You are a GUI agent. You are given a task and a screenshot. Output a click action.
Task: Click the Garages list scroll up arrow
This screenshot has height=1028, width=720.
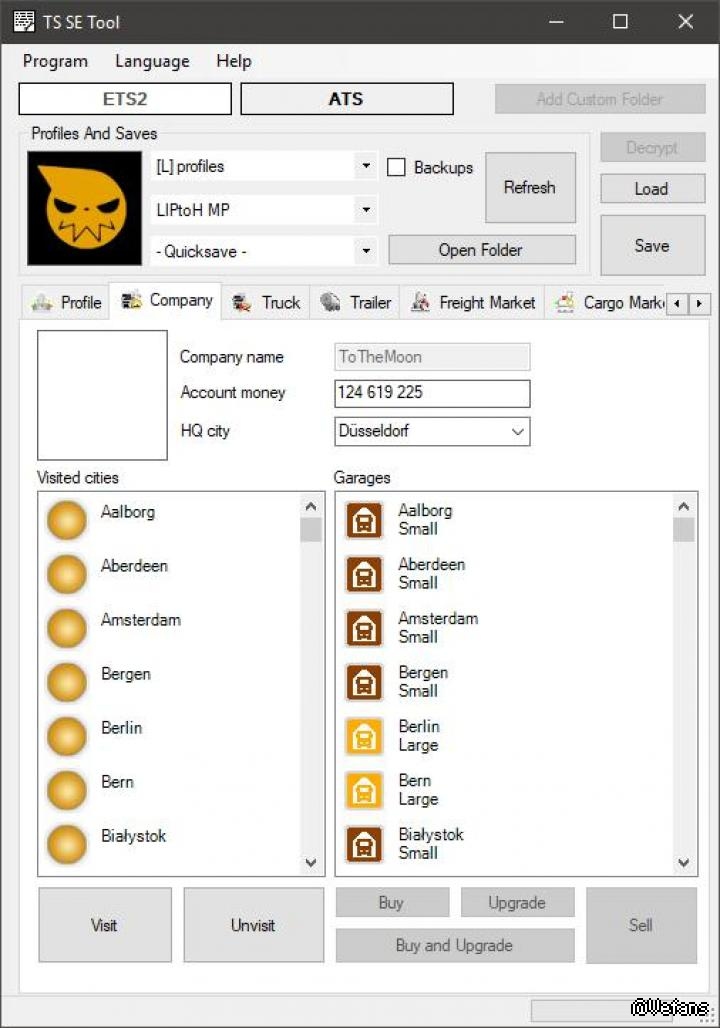coord(683,506)
